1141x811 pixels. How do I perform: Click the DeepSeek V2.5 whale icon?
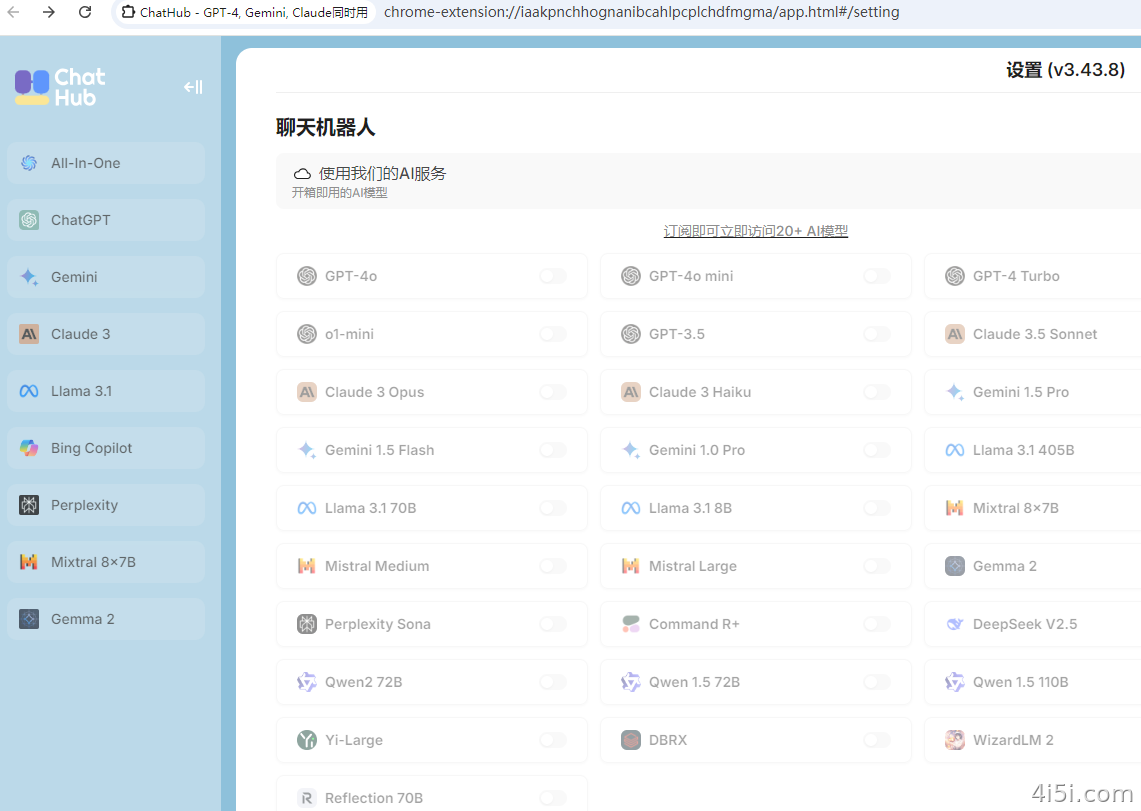point(955,624)
